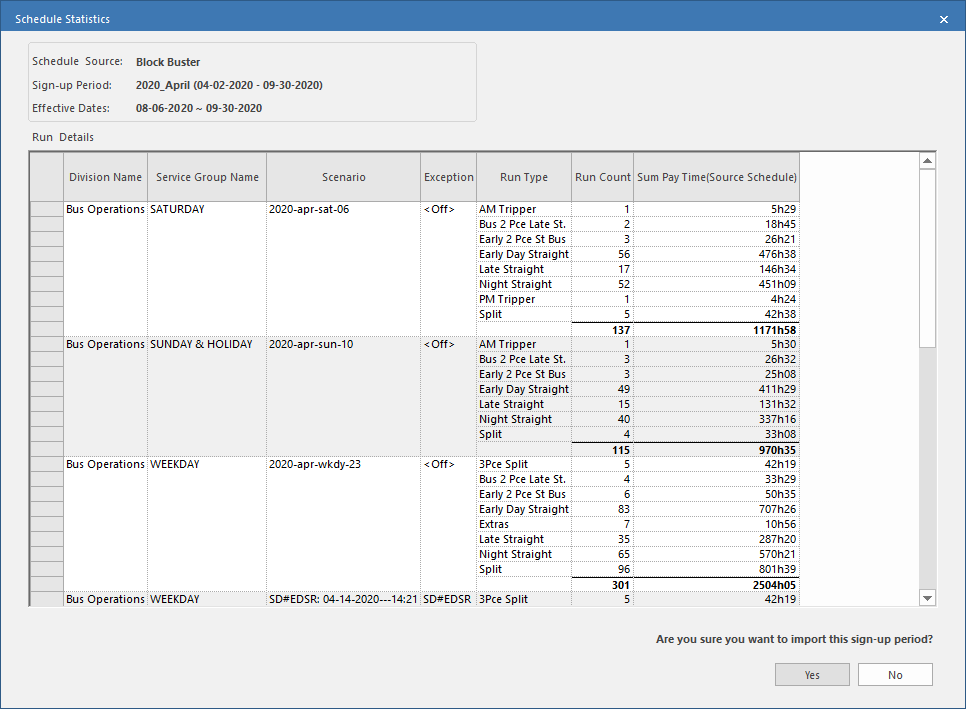Sort by the Run Count column header
Image resolution: width=966 pixels, height=709 pixels.
tap(602, 176)
